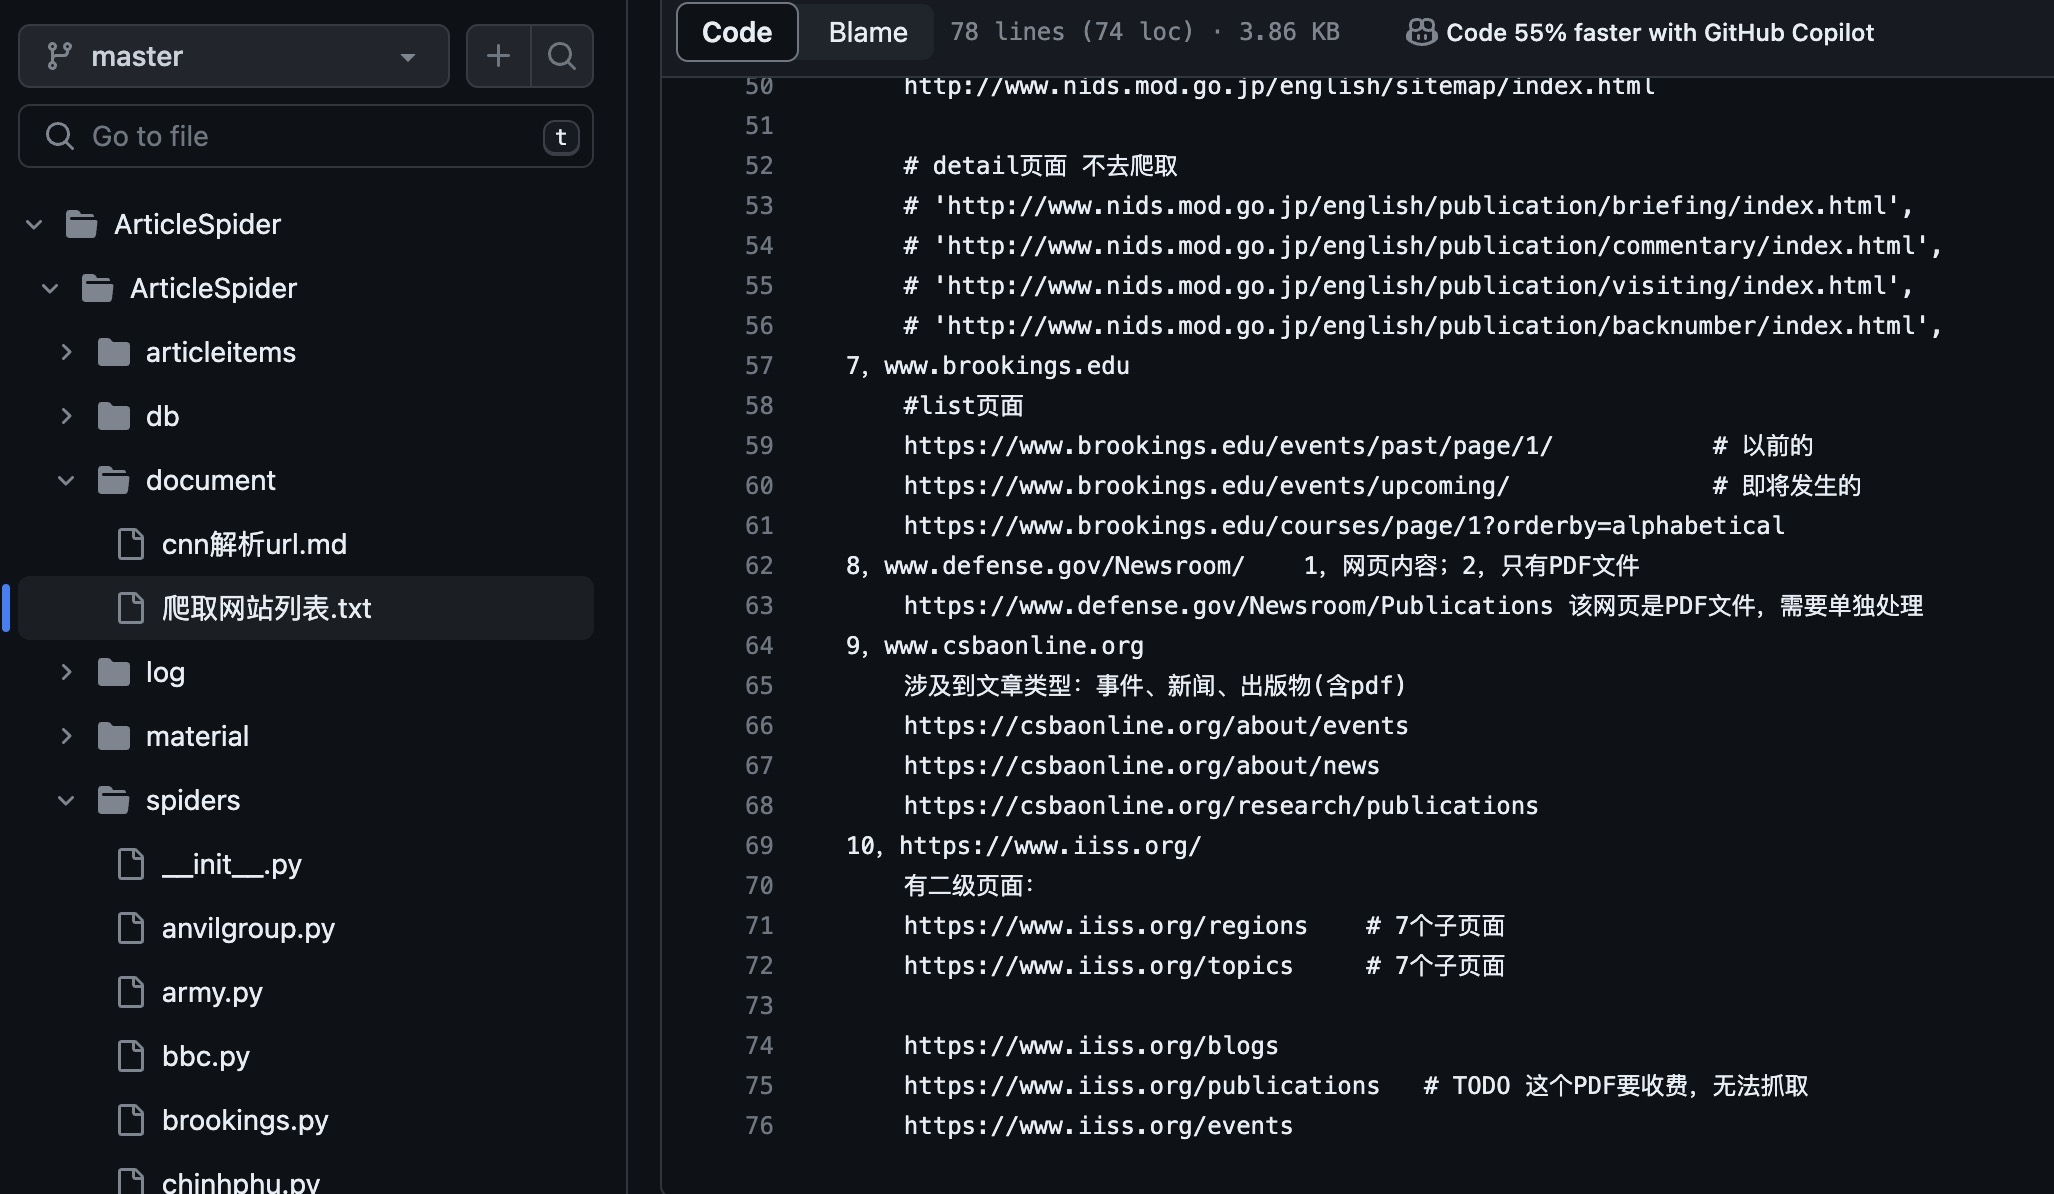
Task: Open the articleitems folder name
Action: (x=221, y=352)
